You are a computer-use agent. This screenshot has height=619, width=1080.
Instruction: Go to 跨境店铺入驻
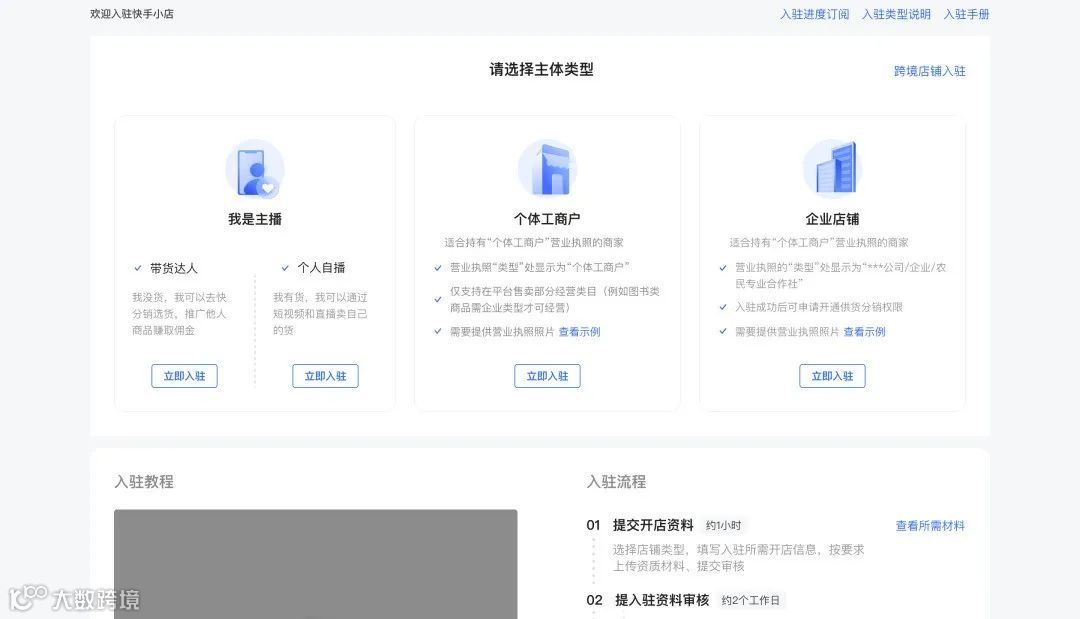coord(929,71)
